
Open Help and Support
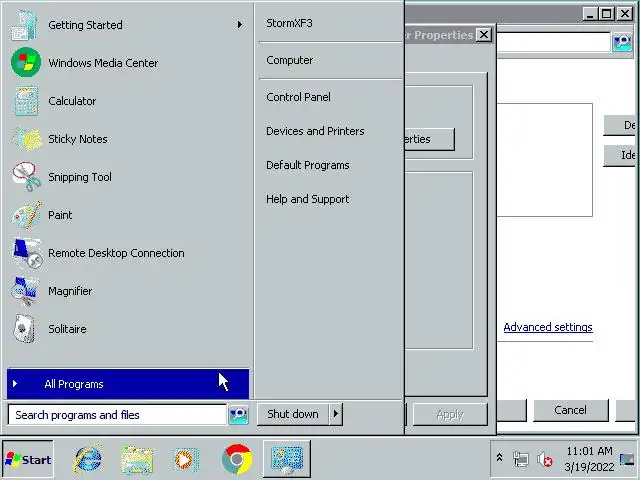(308, 199)
